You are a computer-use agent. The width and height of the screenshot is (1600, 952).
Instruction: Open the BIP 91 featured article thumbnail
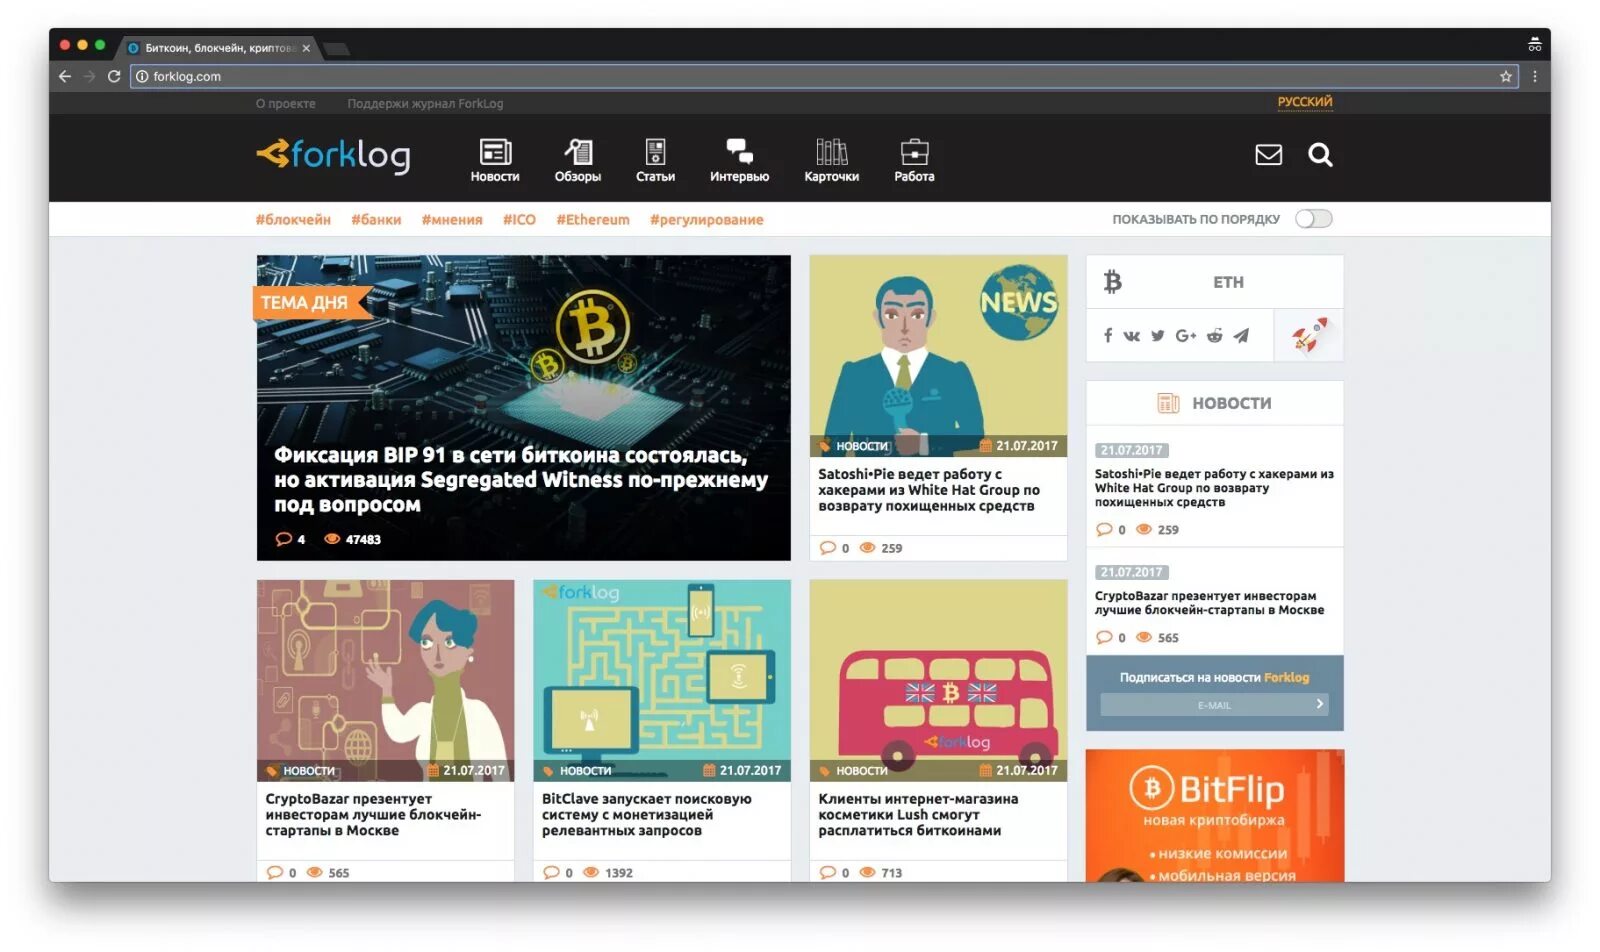[x=523, y=408]
